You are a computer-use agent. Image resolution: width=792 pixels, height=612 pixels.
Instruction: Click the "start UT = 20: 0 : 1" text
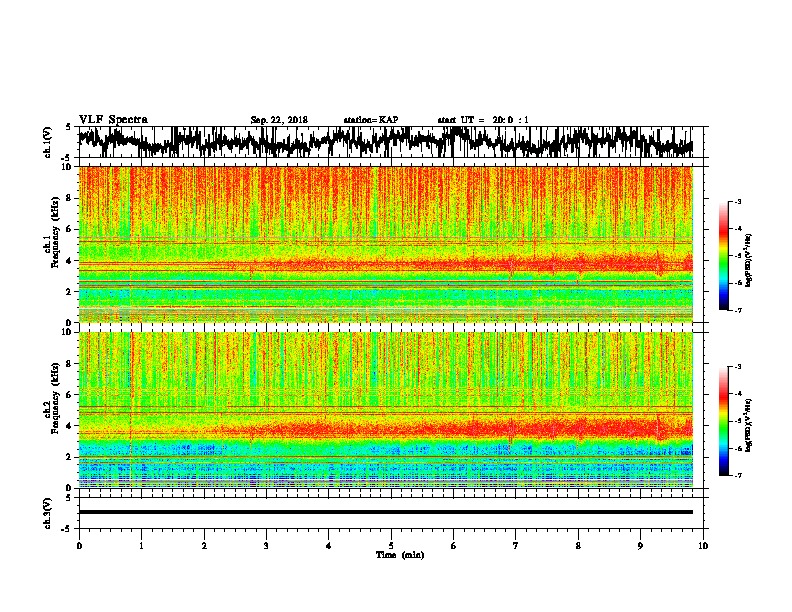point(483,120)
